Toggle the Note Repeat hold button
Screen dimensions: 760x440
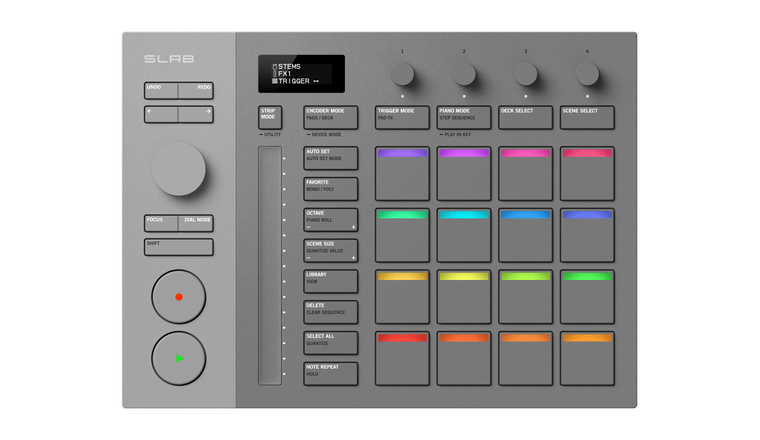tap(331, 374)
